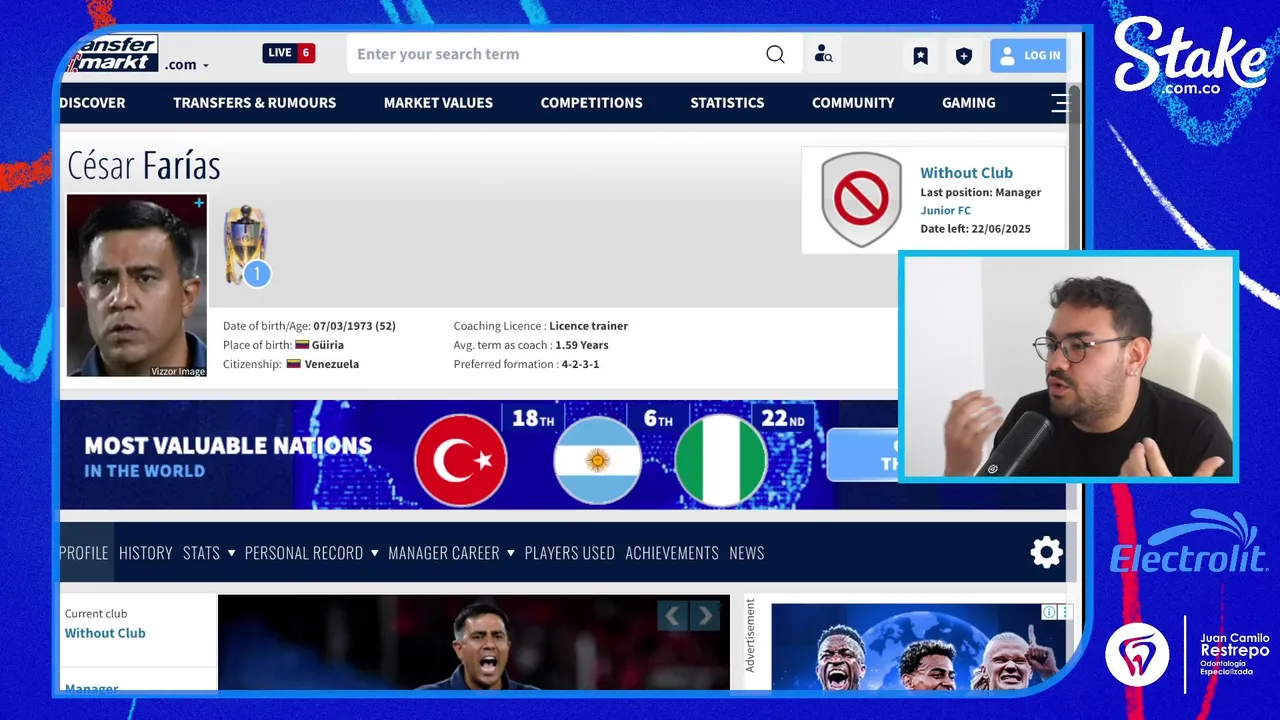The image size is (1280, 720).
Task: Open MARKET VALUES menu
Action: click(438, 102)
